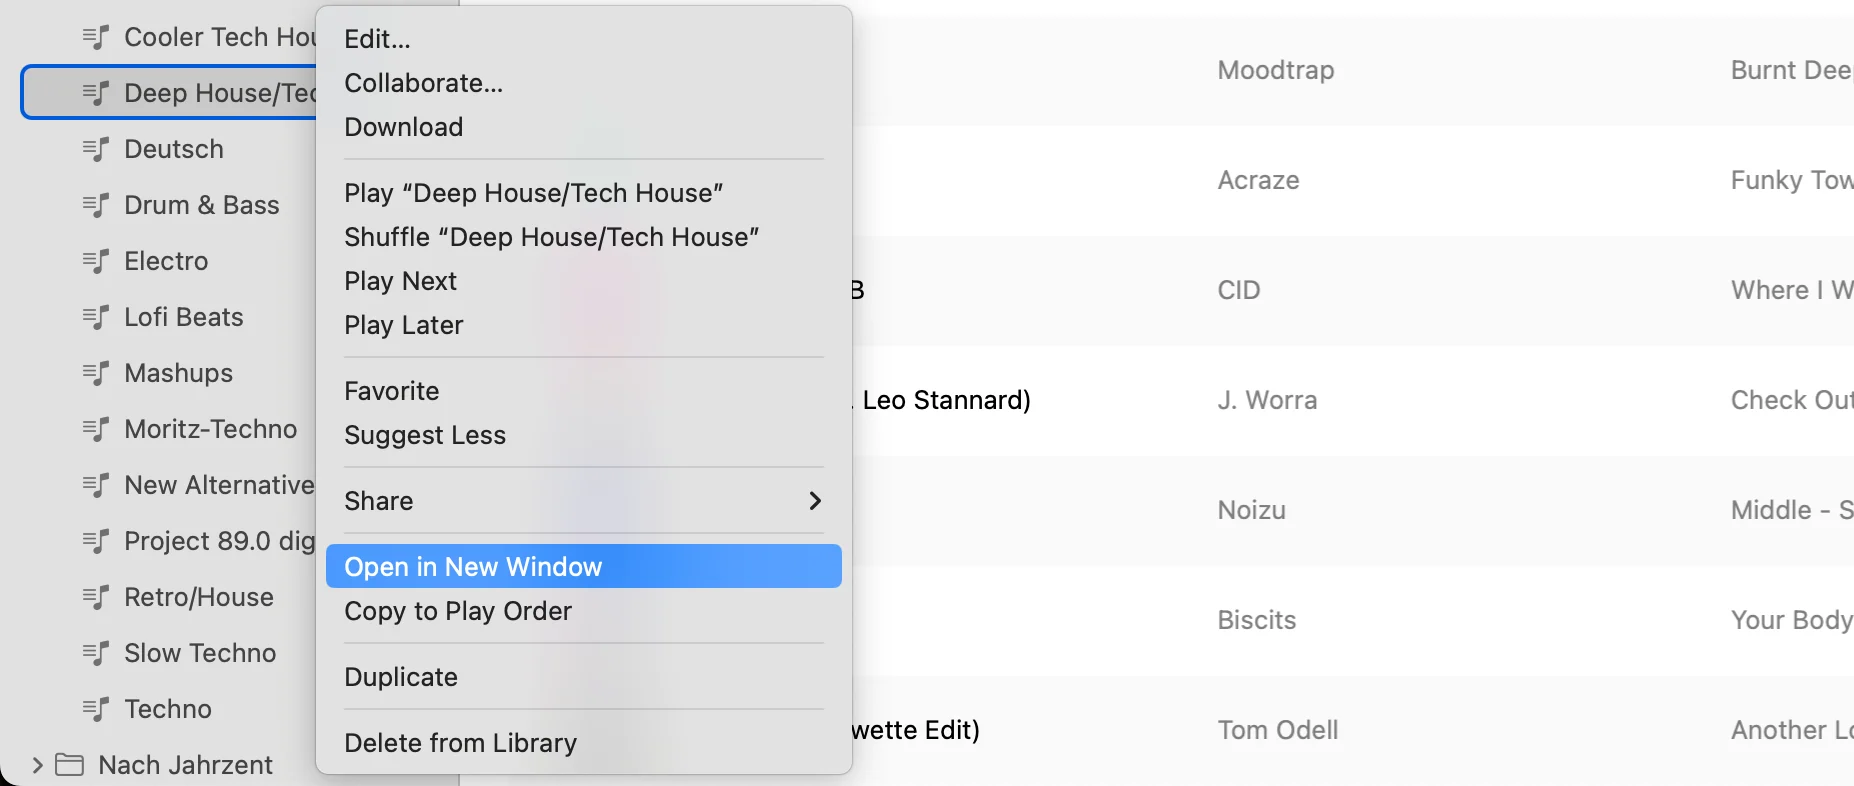The height and width of the screenshot is (786, 1854).
Task: Click the Lofi Beats playlist icon
Action: pyautogui.click(x=95, y=317)
